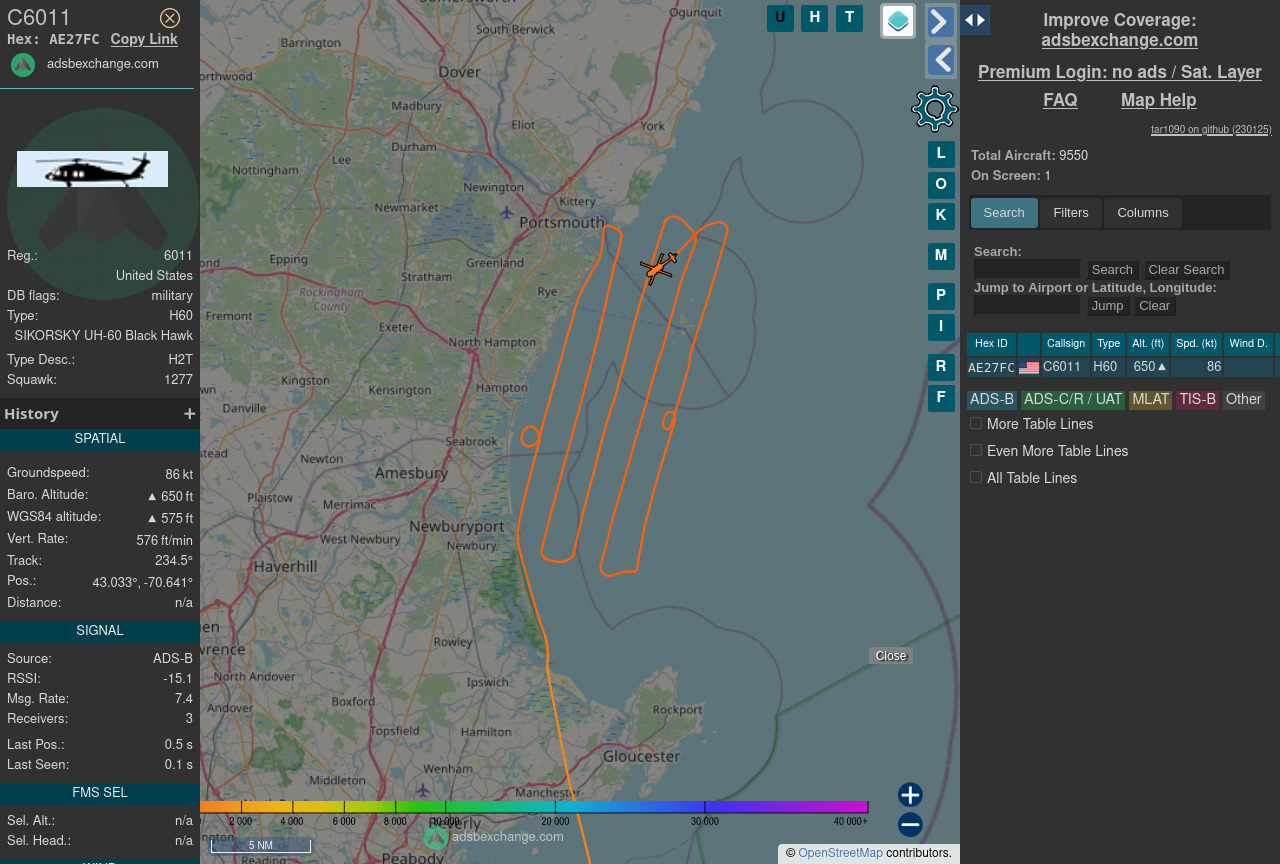Screen dimensions: 1280x864
Task: Sort by Callsign column header
Action: coord(1065,344)
